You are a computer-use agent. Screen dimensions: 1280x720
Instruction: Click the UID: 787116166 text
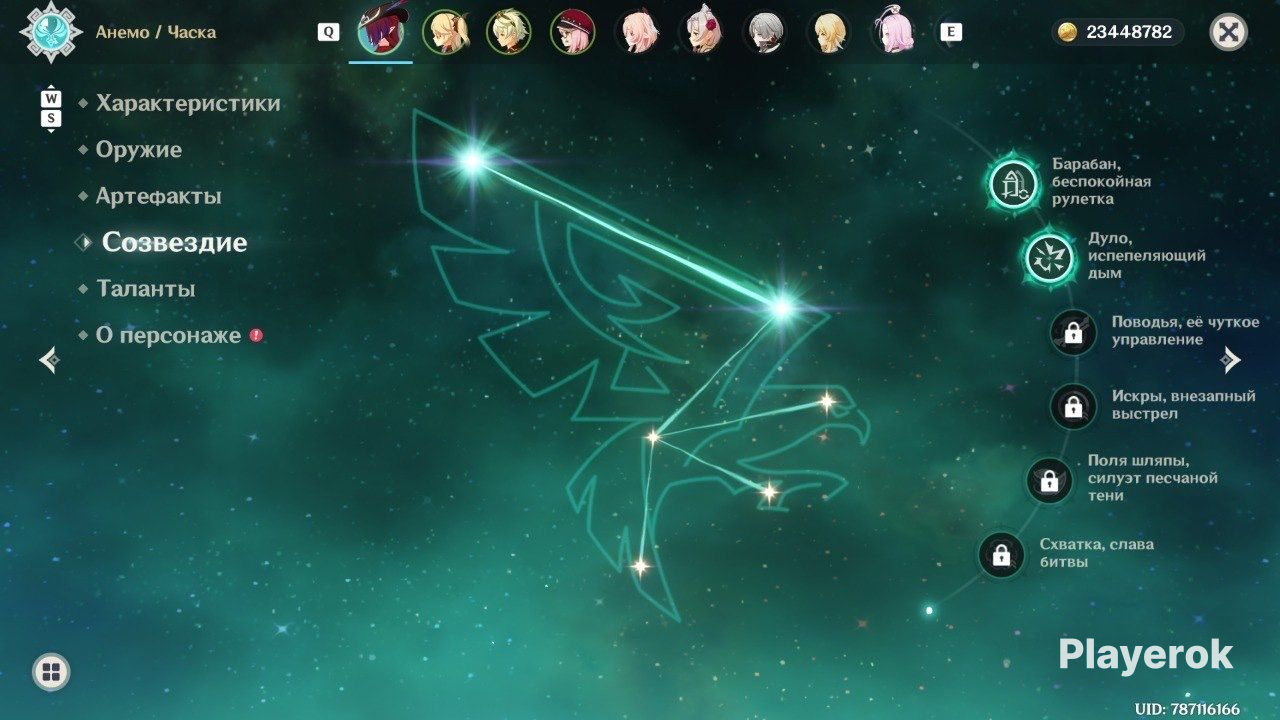1187,709
